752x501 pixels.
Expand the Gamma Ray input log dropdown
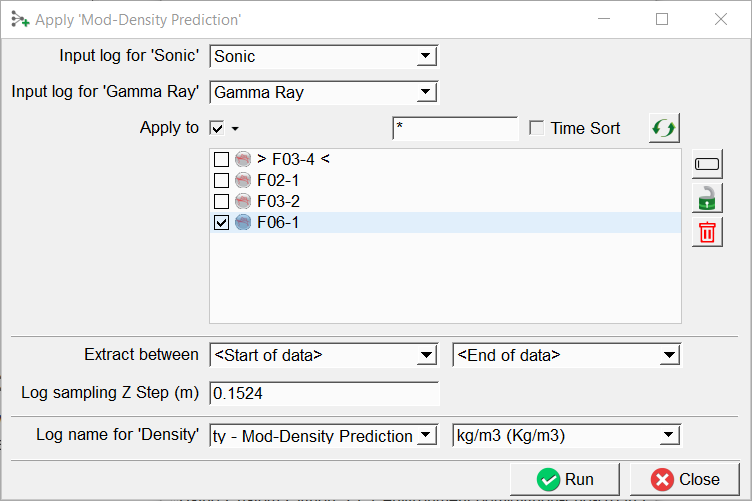323,92
